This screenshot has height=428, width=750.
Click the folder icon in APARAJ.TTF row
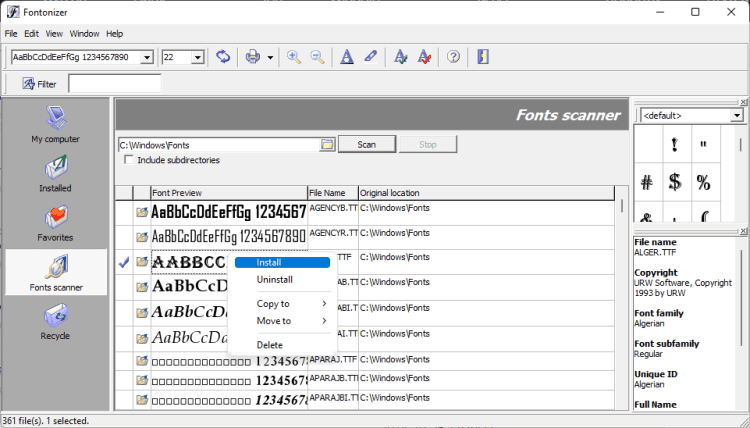[x=142, y=361]
